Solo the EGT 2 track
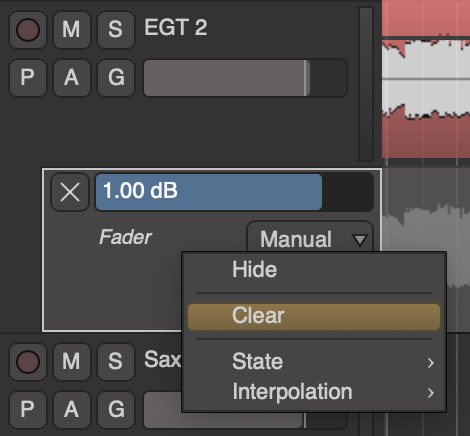This screenshot has width=470, height=436. pos(116,30)
